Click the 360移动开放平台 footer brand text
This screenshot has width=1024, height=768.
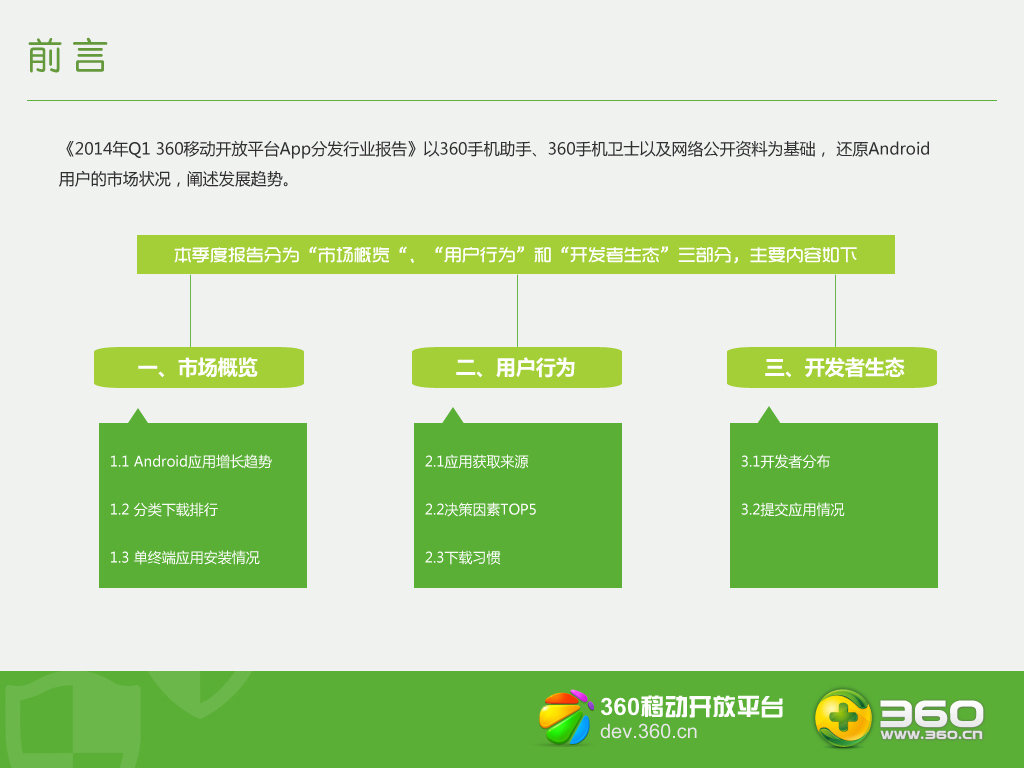click(x=692, y=706)
